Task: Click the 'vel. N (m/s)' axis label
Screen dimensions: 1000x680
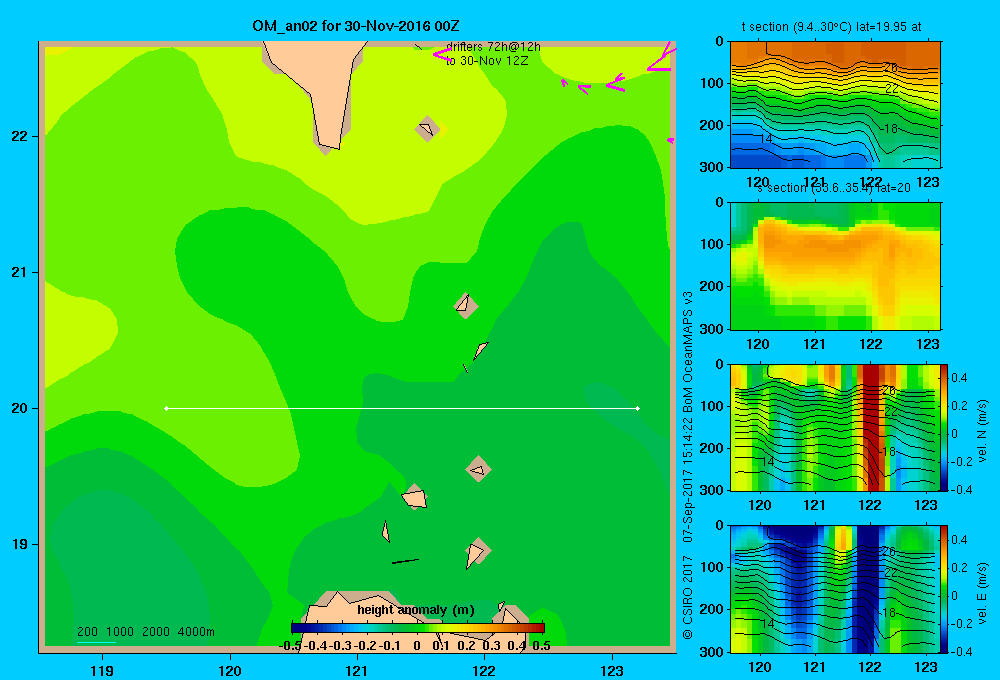Action: [982, 431]
